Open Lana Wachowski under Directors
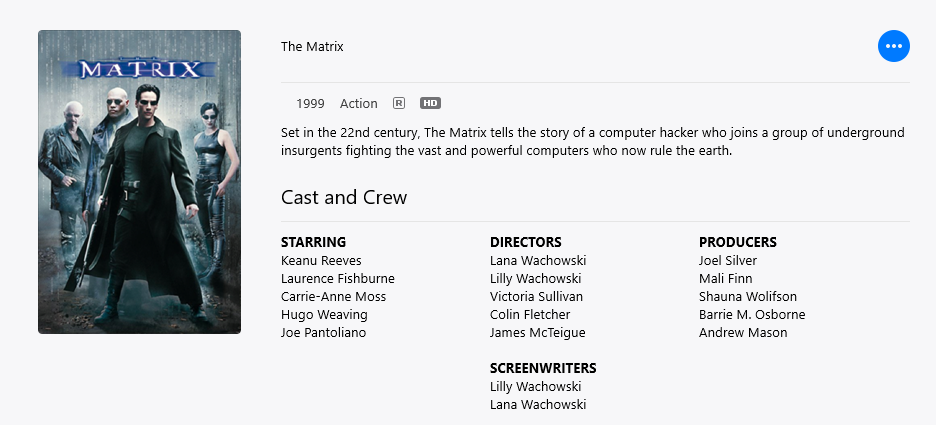The width and height of the screenshot is (936, 425). click(x=538, y=261)
